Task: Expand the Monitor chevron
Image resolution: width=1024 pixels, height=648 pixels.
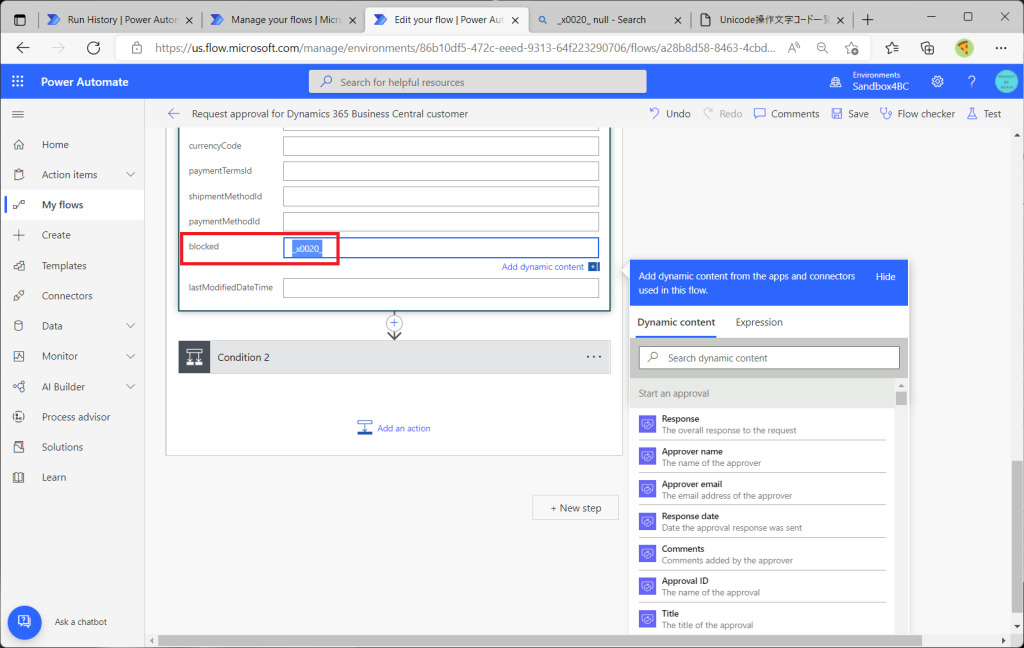Action: 131,356
